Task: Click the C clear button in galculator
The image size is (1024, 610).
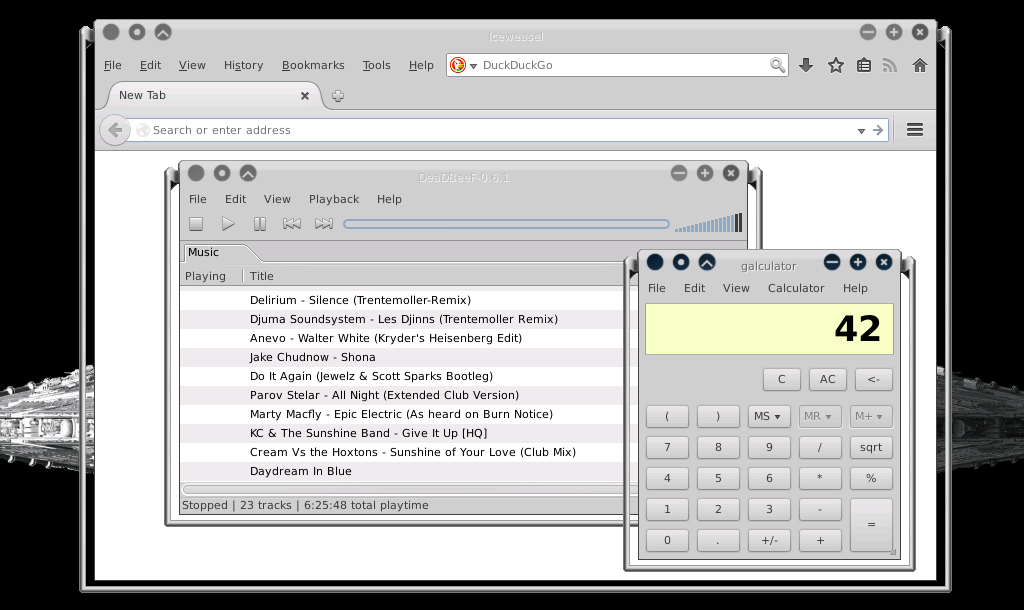Action: [782, 379]
